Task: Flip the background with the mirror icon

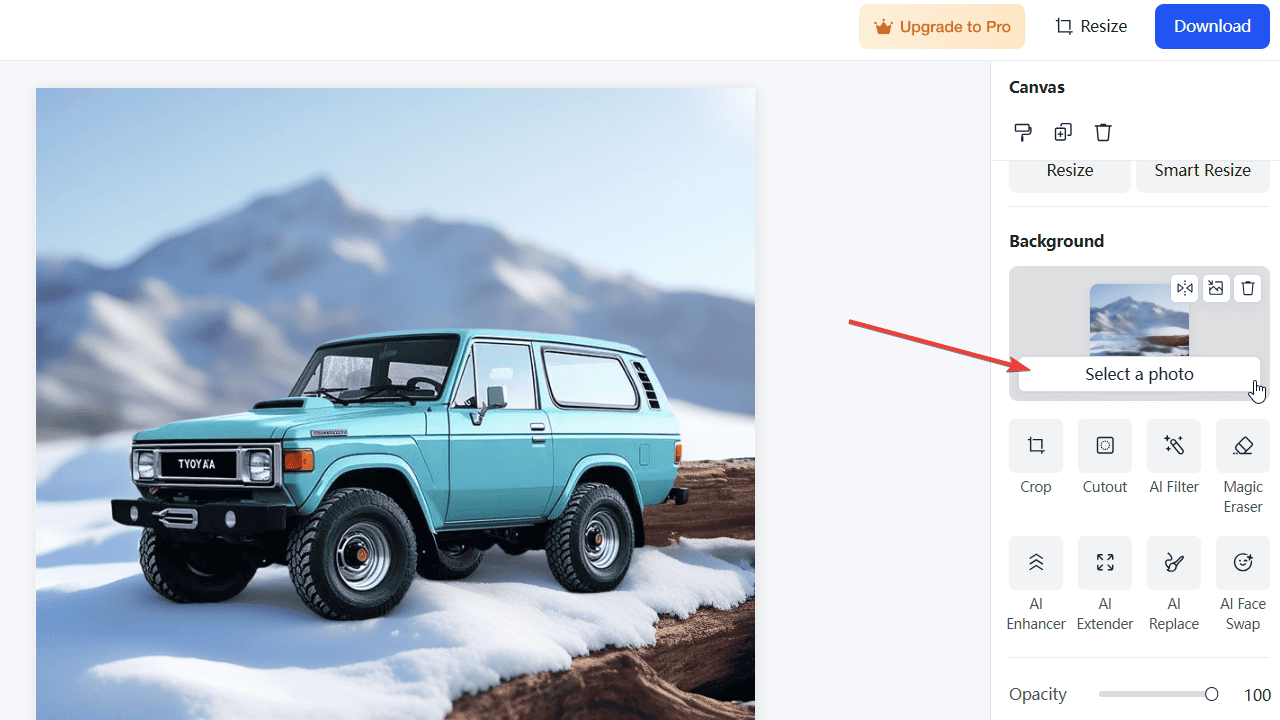Action: click(1185, 288)
